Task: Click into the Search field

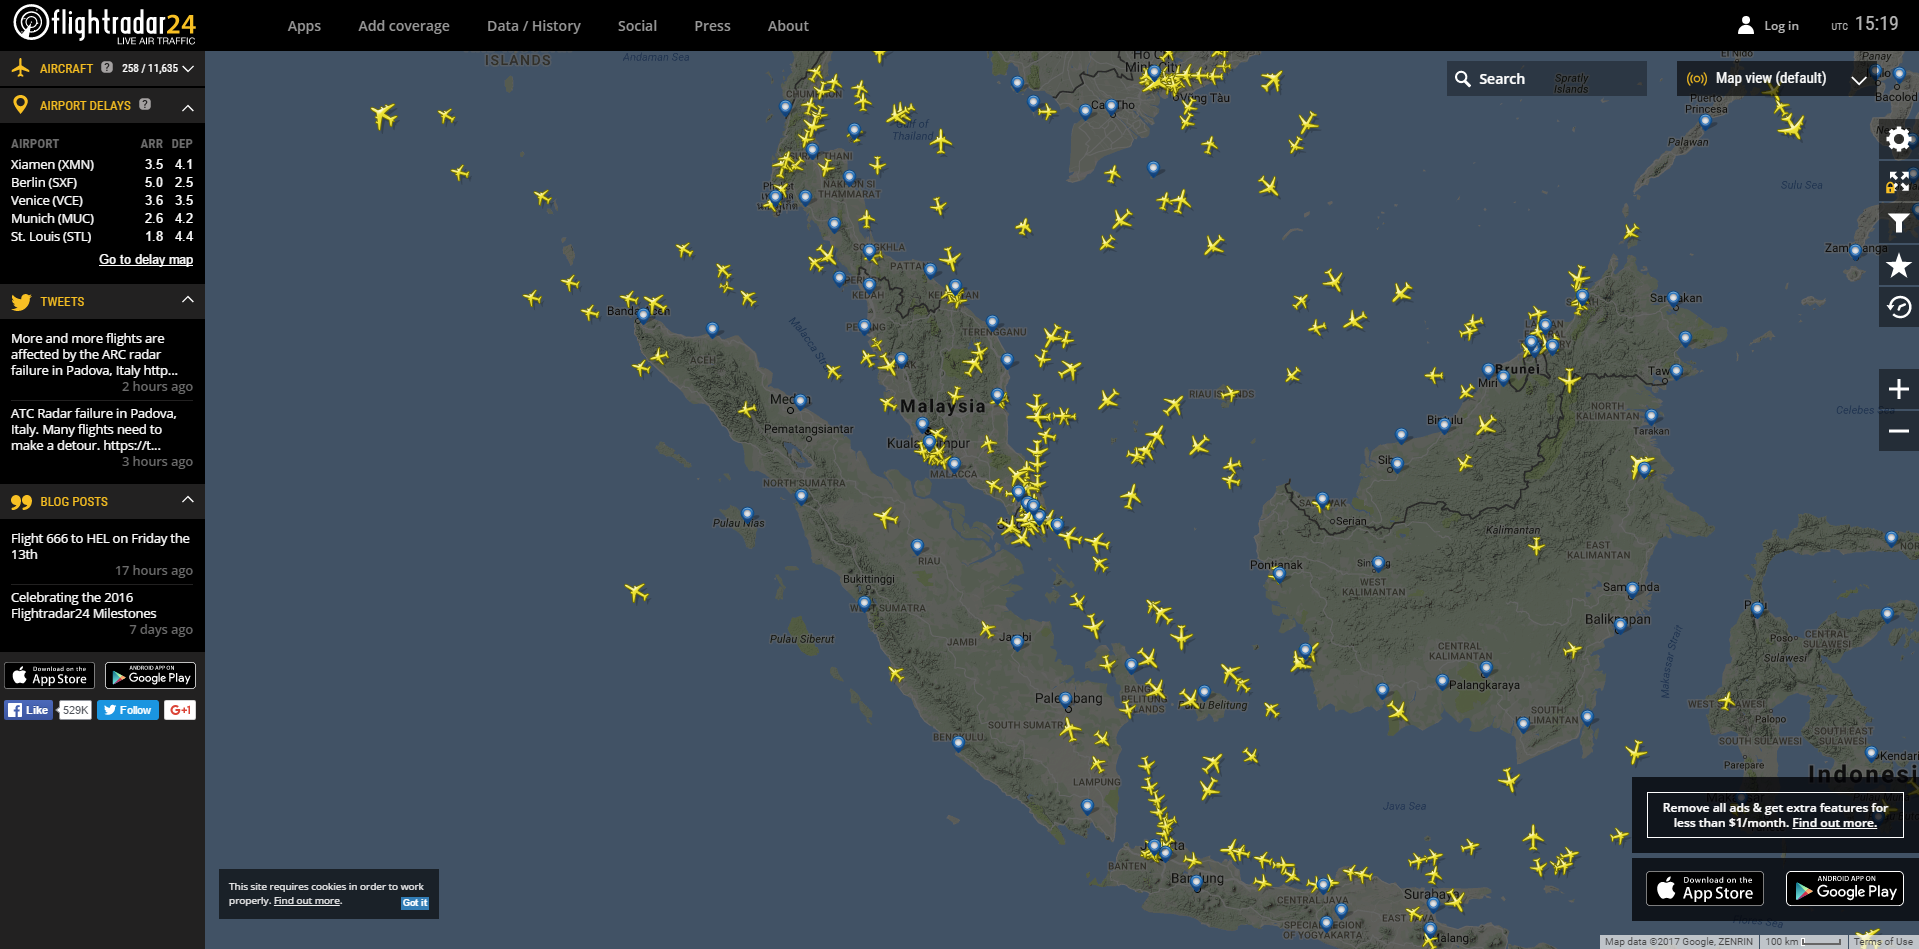Action: 1546,79
